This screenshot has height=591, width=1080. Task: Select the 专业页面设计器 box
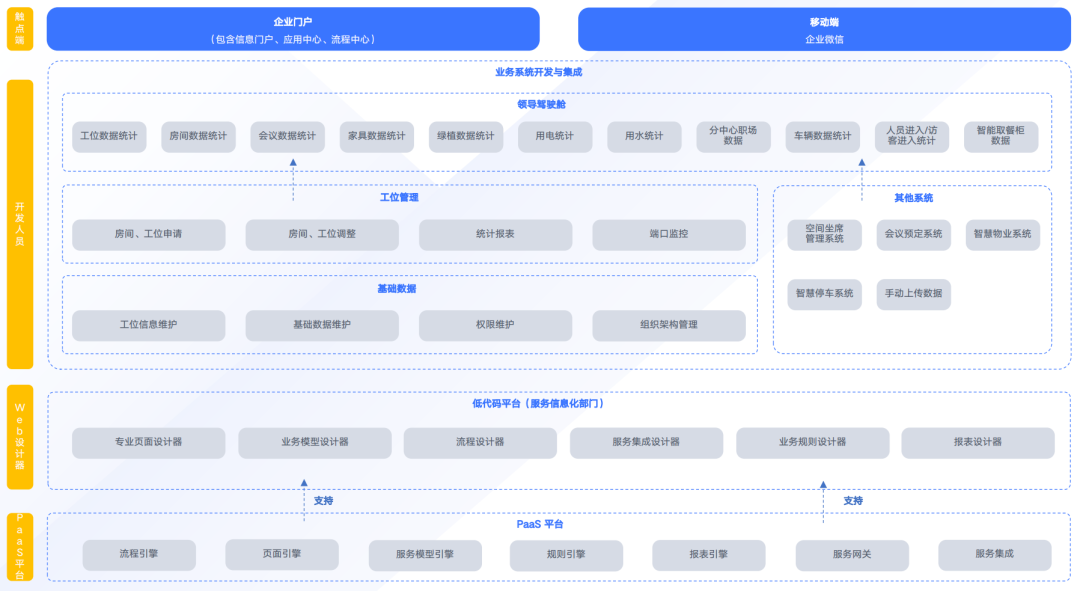click(149, 442)
